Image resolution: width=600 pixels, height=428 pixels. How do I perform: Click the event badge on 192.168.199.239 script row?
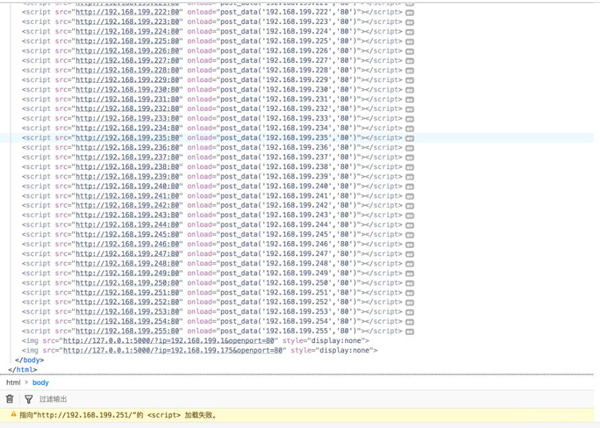click(409, 177)
